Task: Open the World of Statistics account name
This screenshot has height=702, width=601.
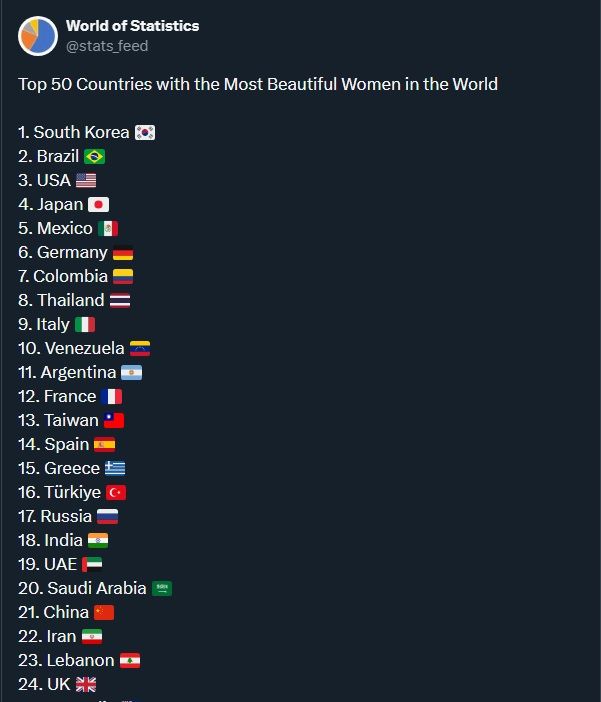Action: [x=132, y=26]
